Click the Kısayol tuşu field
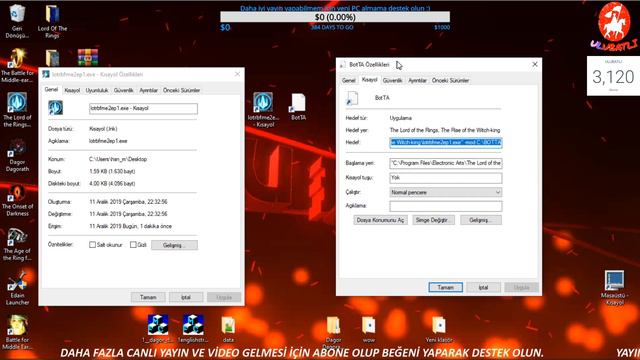 coord(446,178)
